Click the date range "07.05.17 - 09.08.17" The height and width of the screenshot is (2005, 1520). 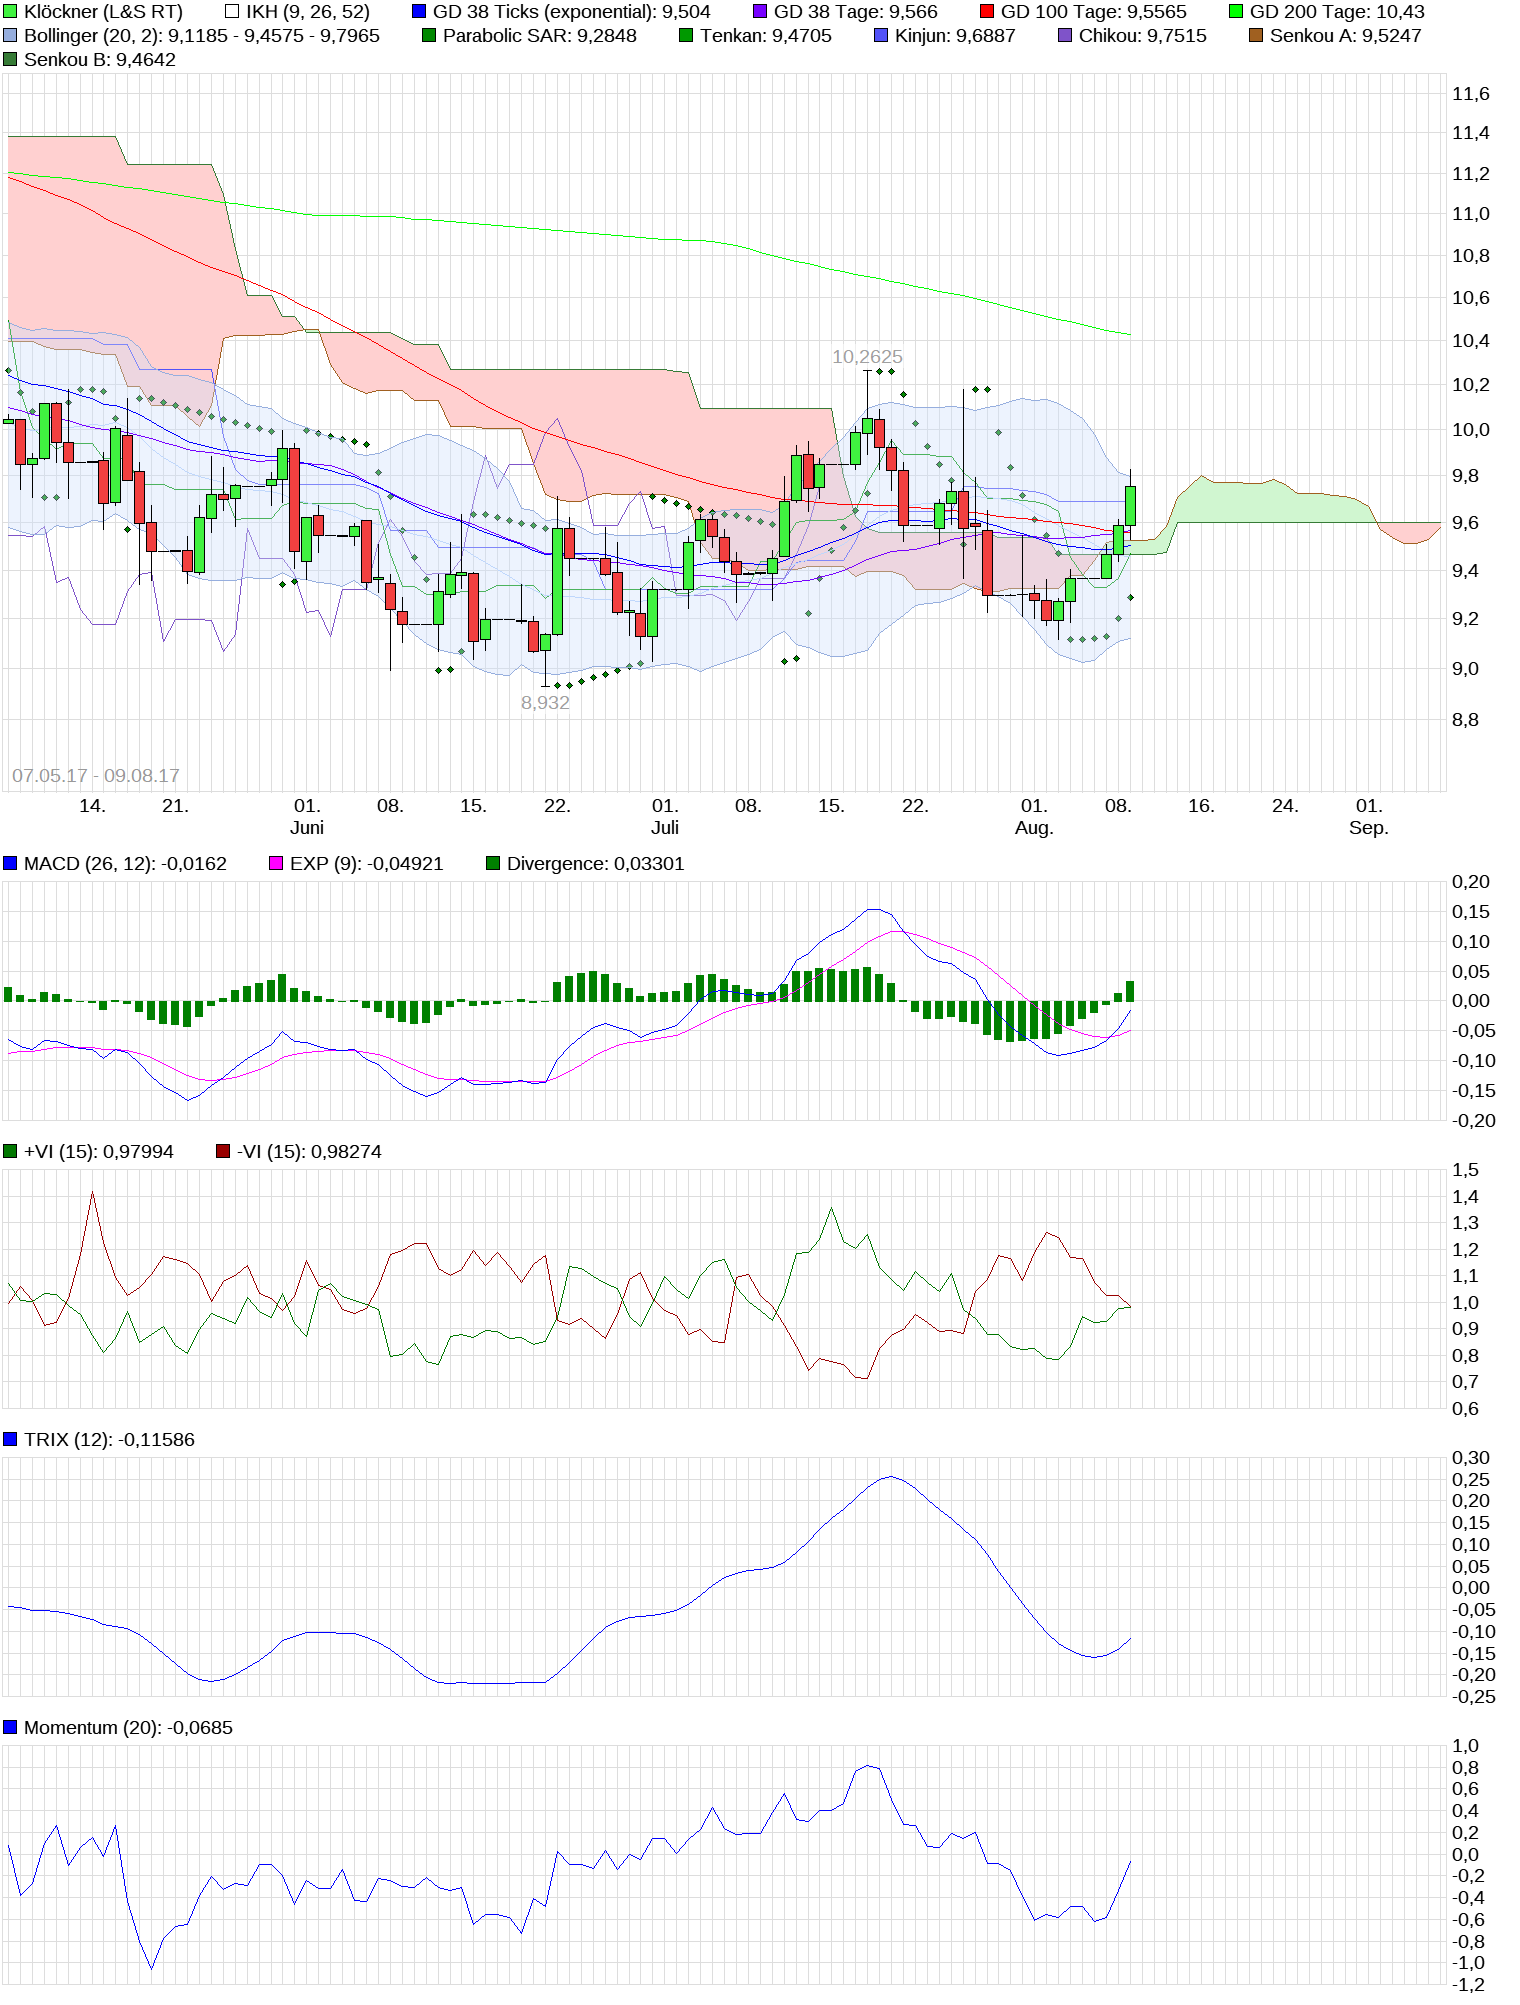[x=96, y=776]
